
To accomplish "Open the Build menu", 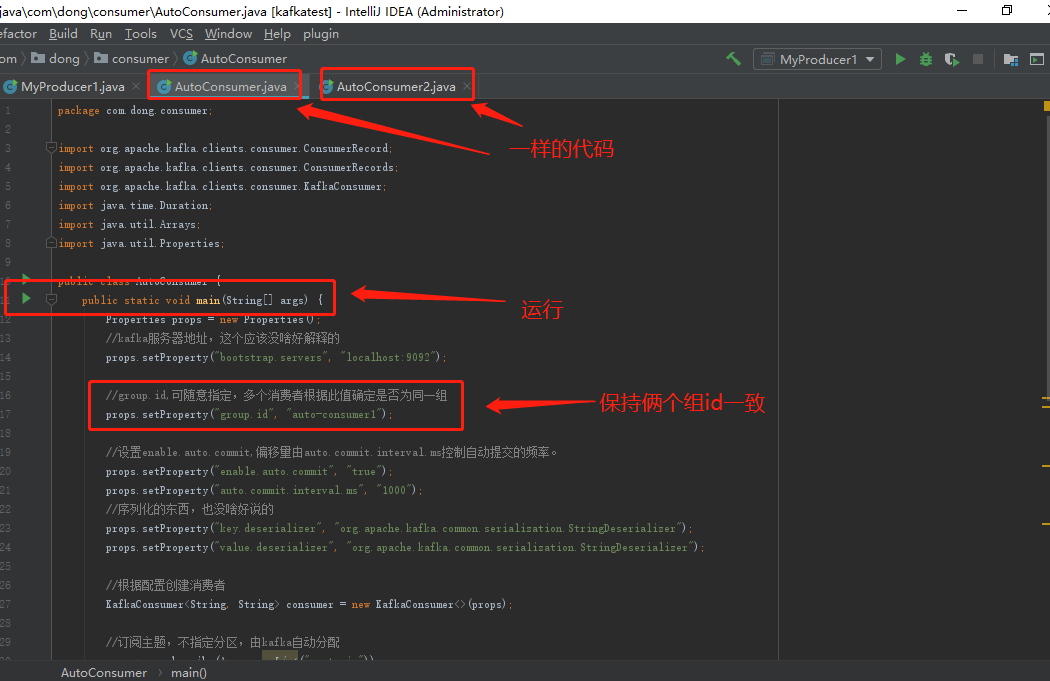I will coord(63,33).
